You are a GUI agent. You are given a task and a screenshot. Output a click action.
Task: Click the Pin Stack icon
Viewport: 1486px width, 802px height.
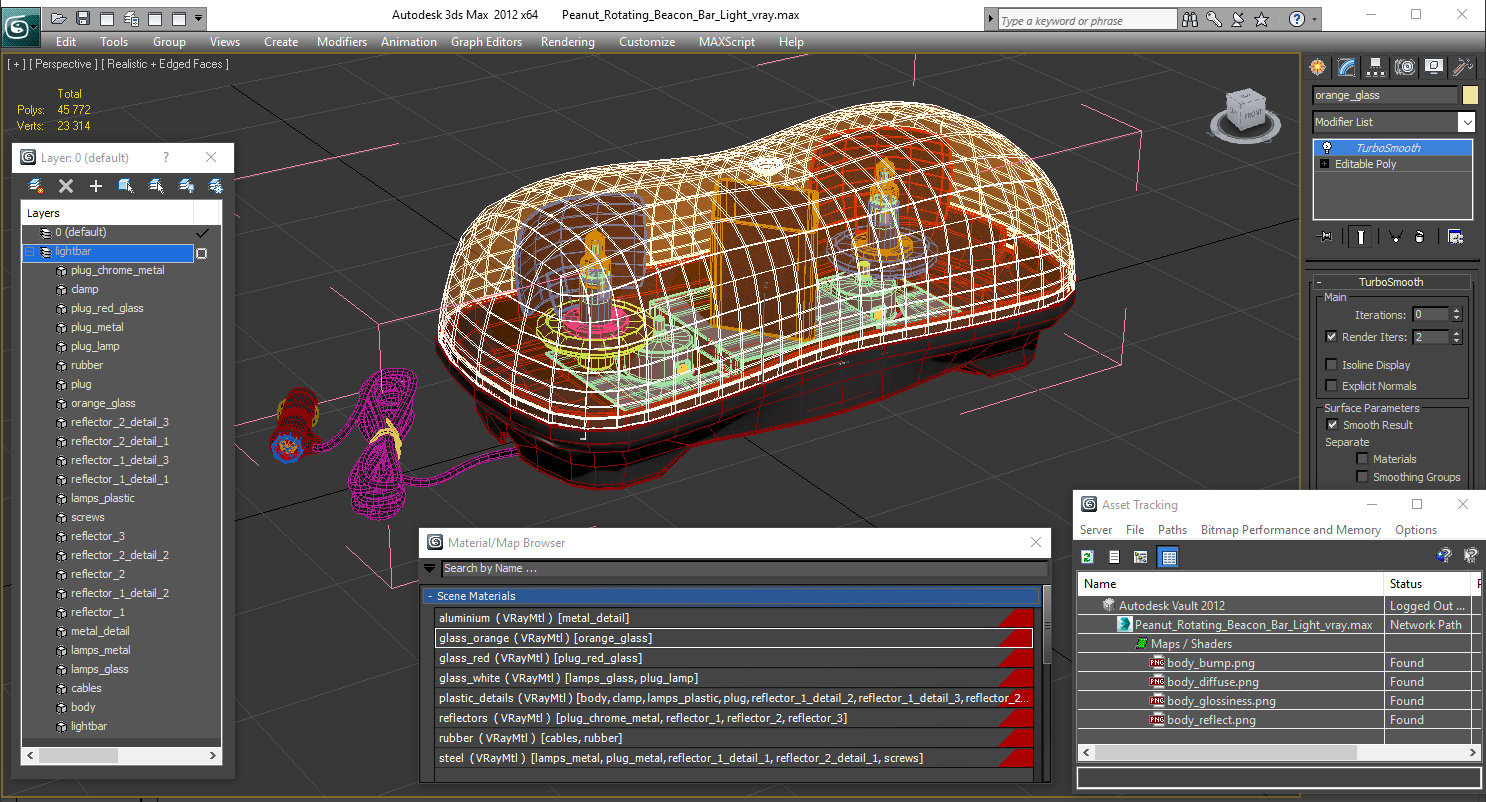1327,237
